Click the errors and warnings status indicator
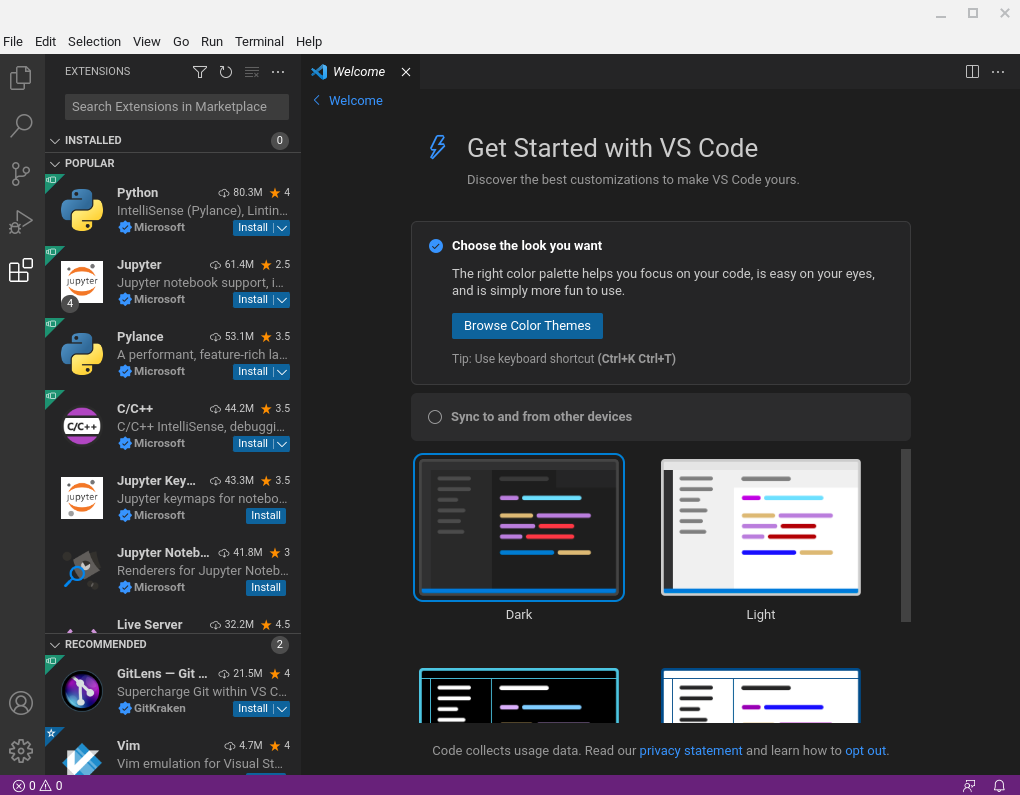This screenshot has width=1020, height=795. click(38, 786)
